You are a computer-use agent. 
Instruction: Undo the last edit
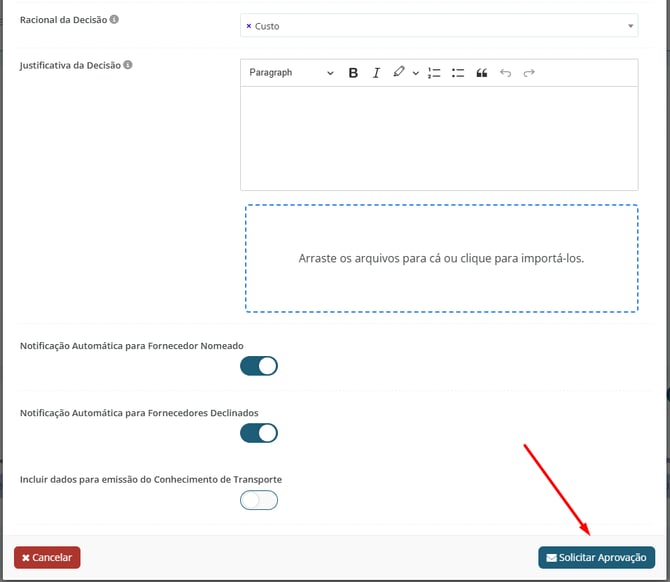506,73
